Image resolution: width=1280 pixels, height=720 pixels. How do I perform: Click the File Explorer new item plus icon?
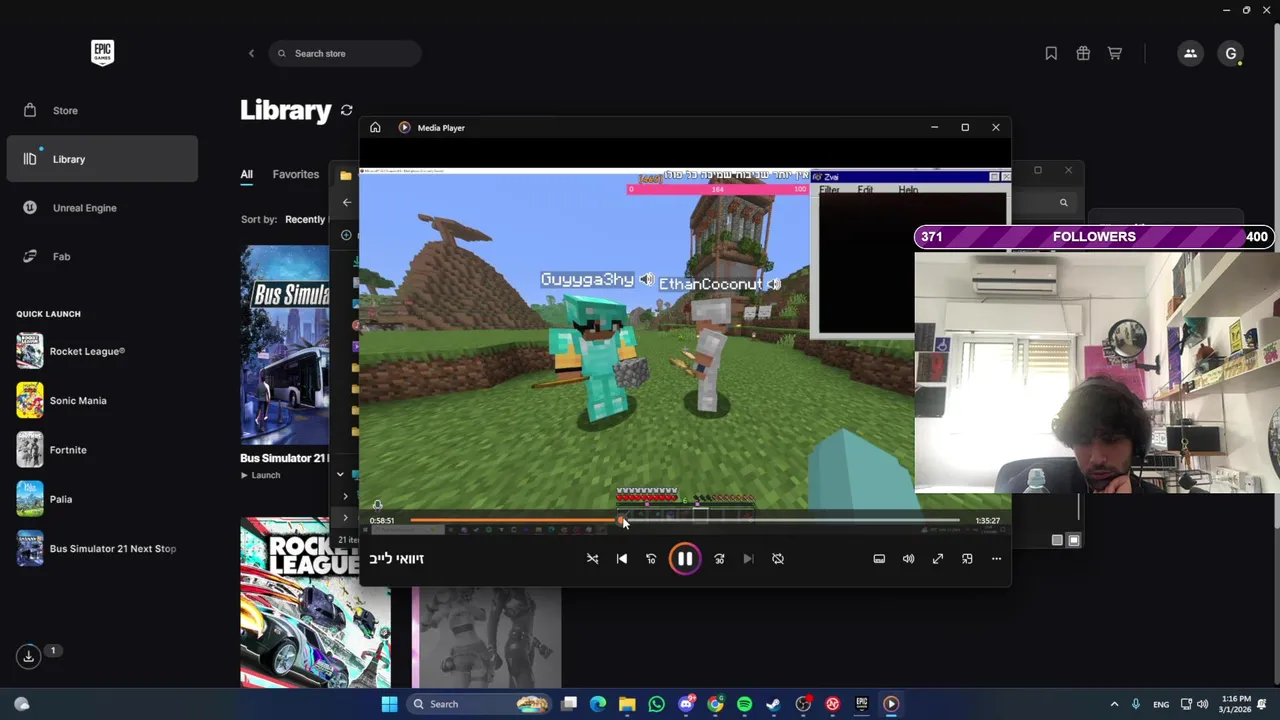click(x=346, y=235)
